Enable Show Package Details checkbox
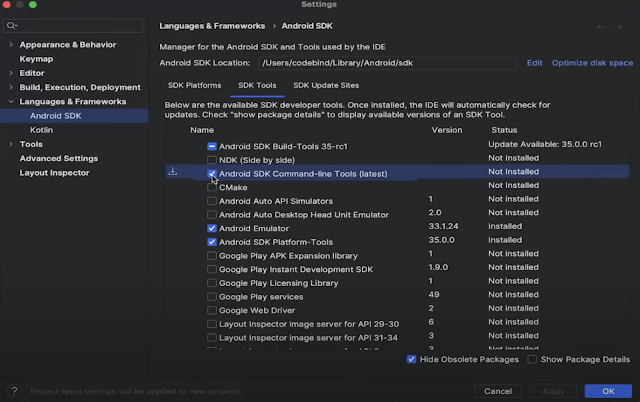The width and height of the screenshot is (640, 402). 532,359
